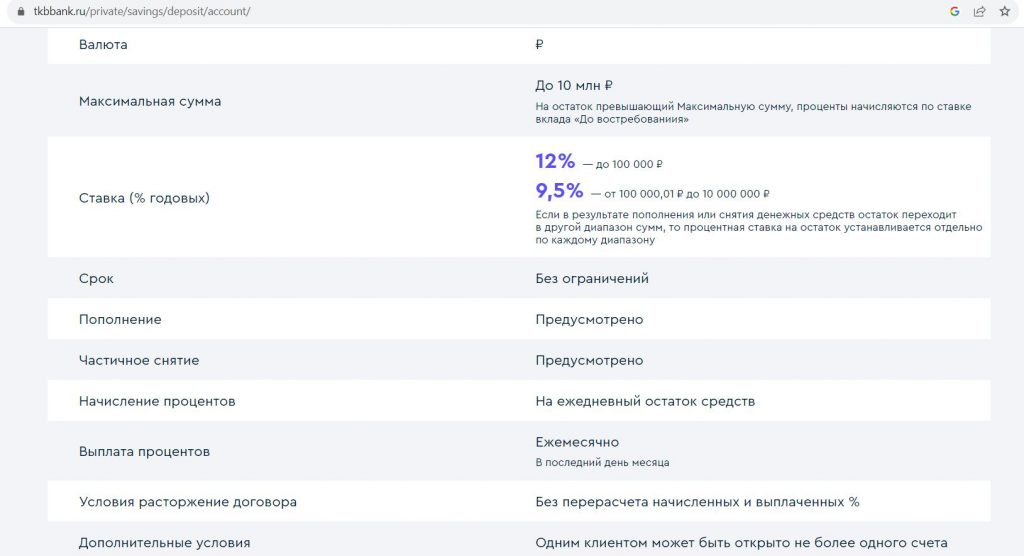1024x556 pixels.
Task: Click the Пополнение row label
Action: [120, 319]
